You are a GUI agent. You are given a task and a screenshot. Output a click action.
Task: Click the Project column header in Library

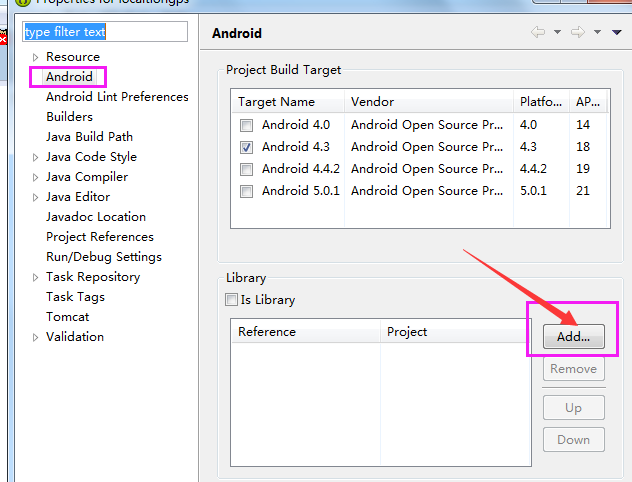(x=455, y=332)
